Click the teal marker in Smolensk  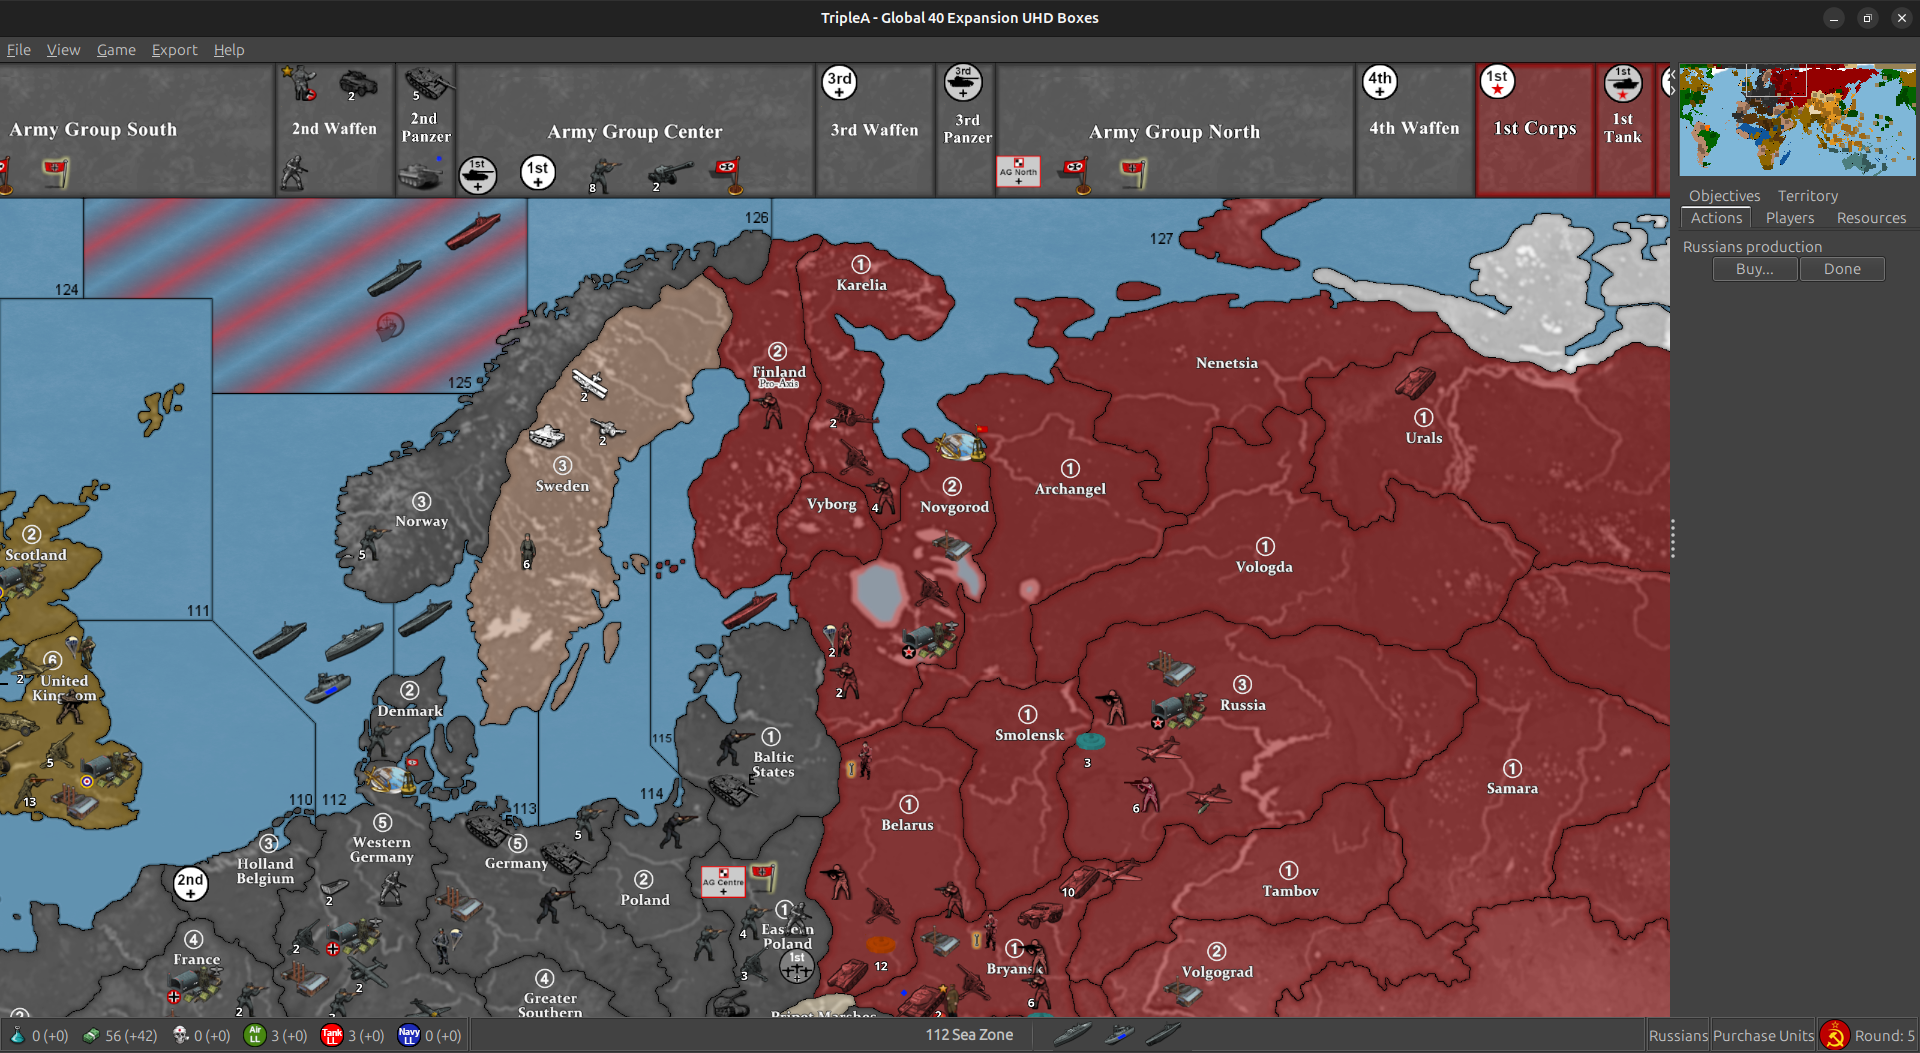[x=1090, y=741]
